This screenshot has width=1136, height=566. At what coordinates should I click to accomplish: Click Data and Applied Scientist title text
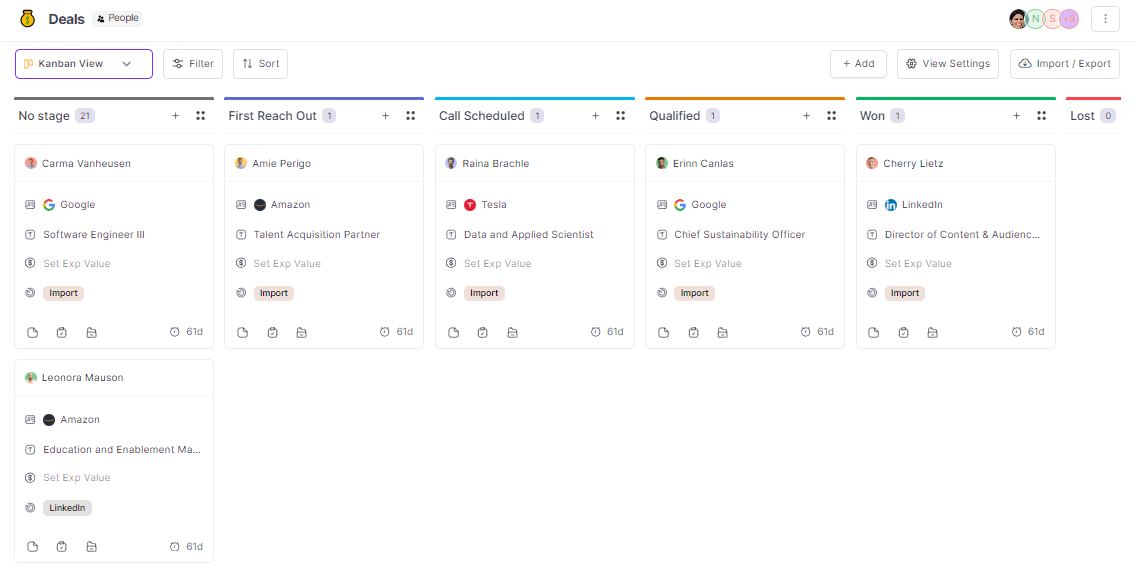tap(529, 235)
